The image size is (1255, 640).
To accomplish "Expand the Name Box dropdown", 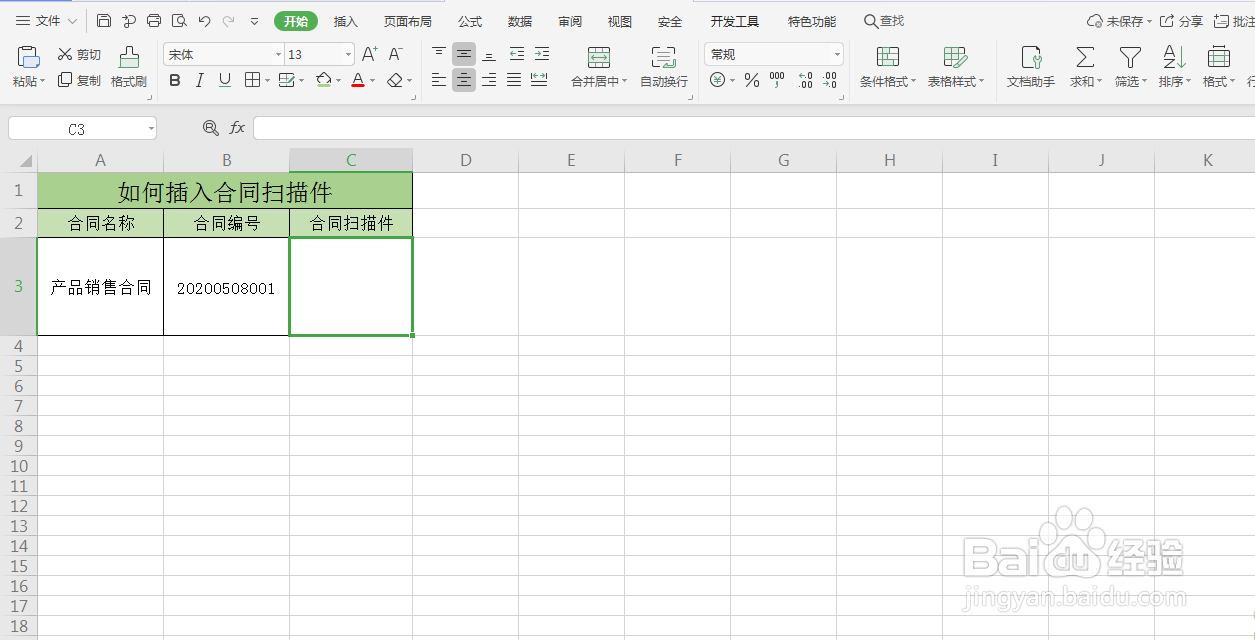I will [x=150, y=129].
